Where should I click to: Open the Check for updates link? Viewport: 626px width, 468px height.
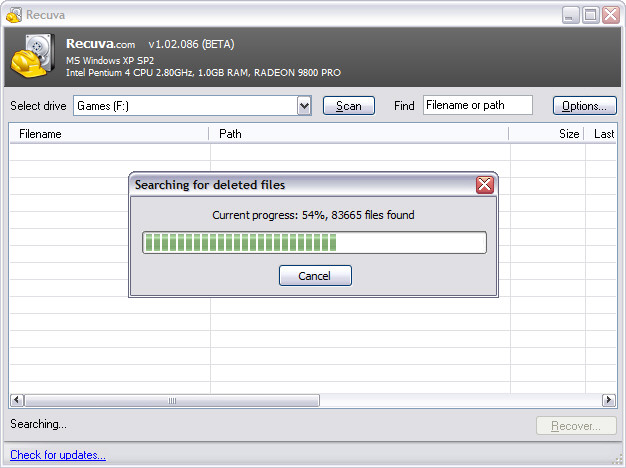click(58, 455)
